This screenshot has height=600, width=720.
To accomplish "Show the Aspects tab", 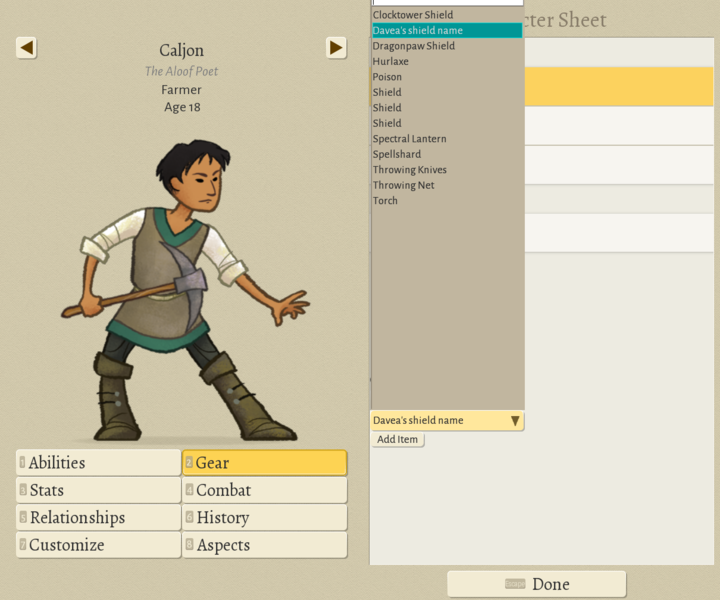I will (265, 545).
